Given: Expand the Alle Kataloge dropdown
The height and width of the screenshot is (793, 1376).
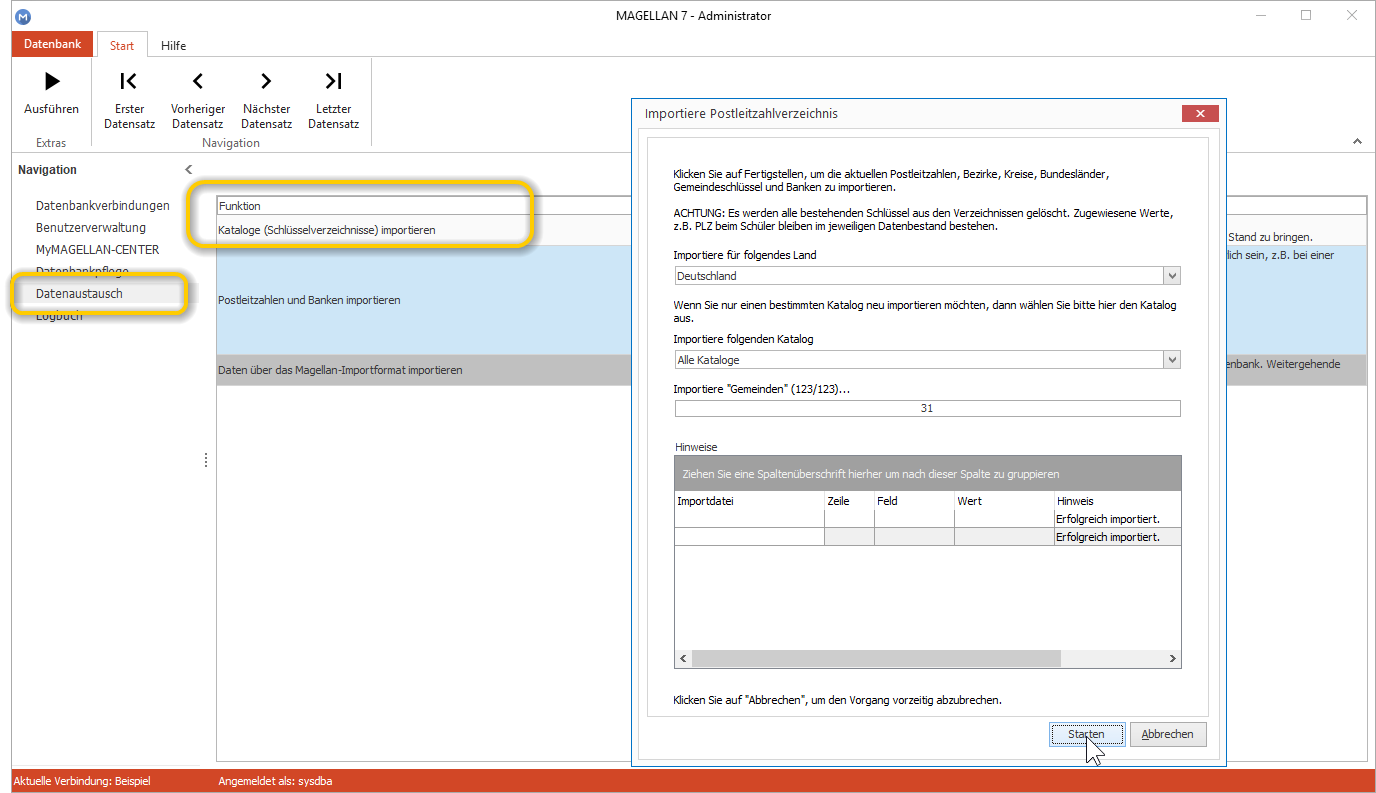Looking at the screenshot, I should (x=1172, y=360).
